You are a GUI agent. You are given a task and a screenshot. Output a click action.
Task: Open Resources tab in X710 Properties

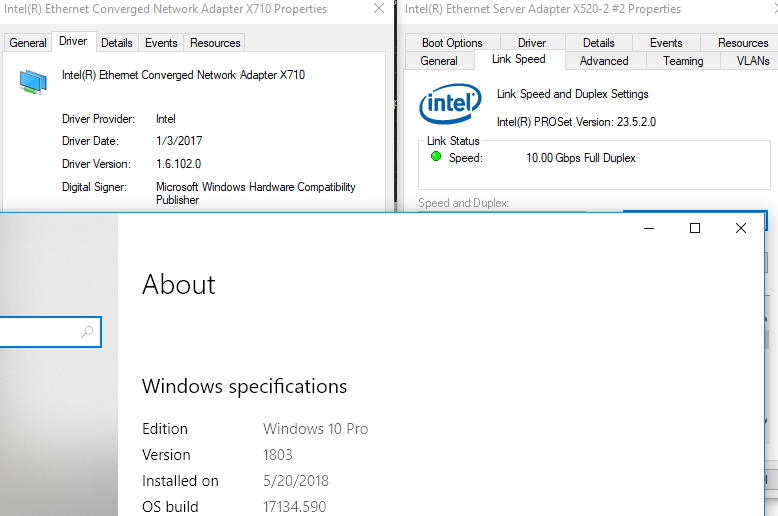coord(215,43)
